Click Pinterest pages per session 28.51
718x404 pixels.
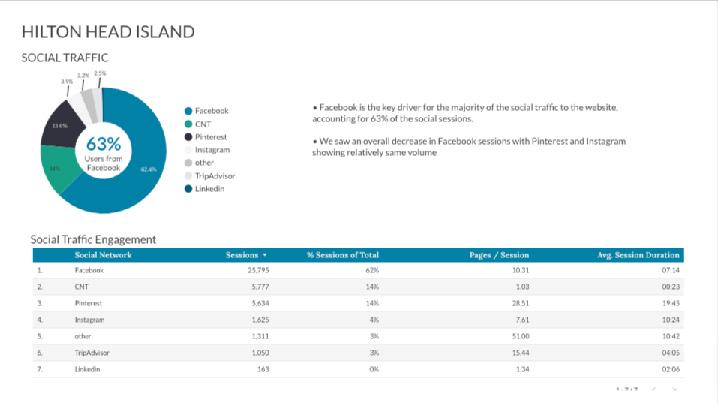coord(521,303)
